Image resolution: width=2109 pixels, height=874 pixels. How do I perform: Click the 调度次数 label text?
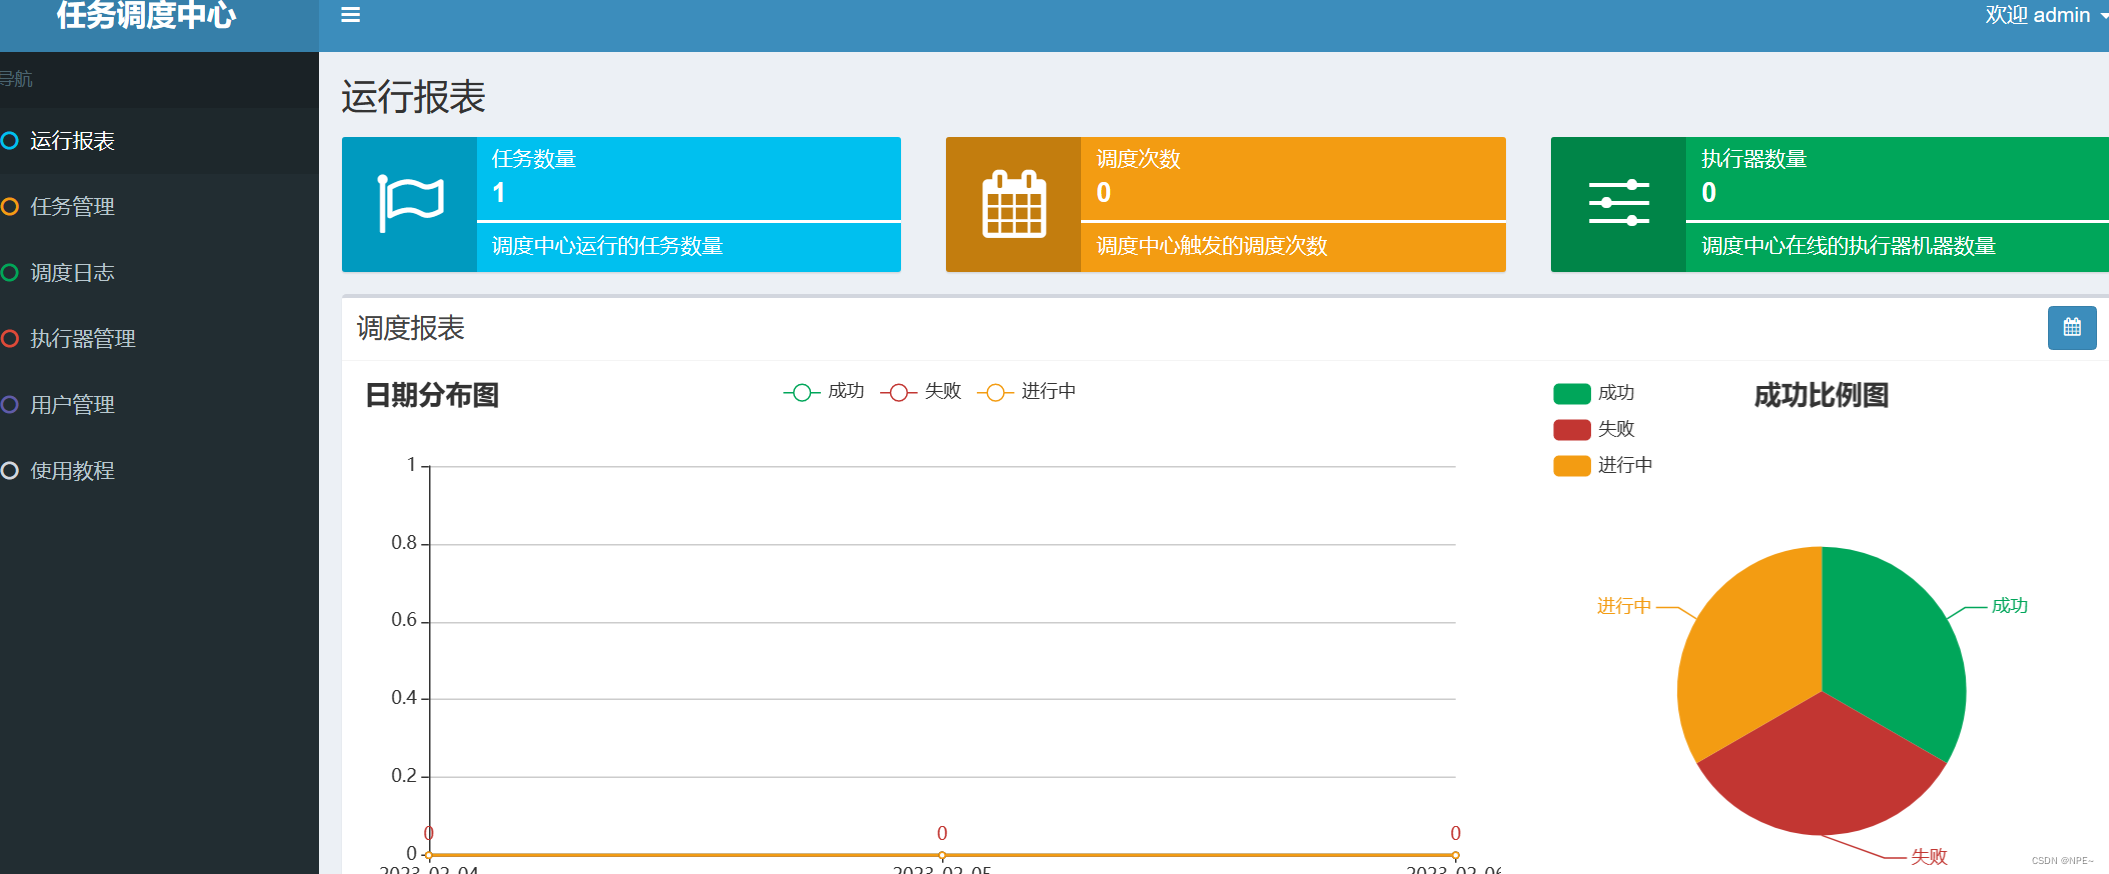1138,159
